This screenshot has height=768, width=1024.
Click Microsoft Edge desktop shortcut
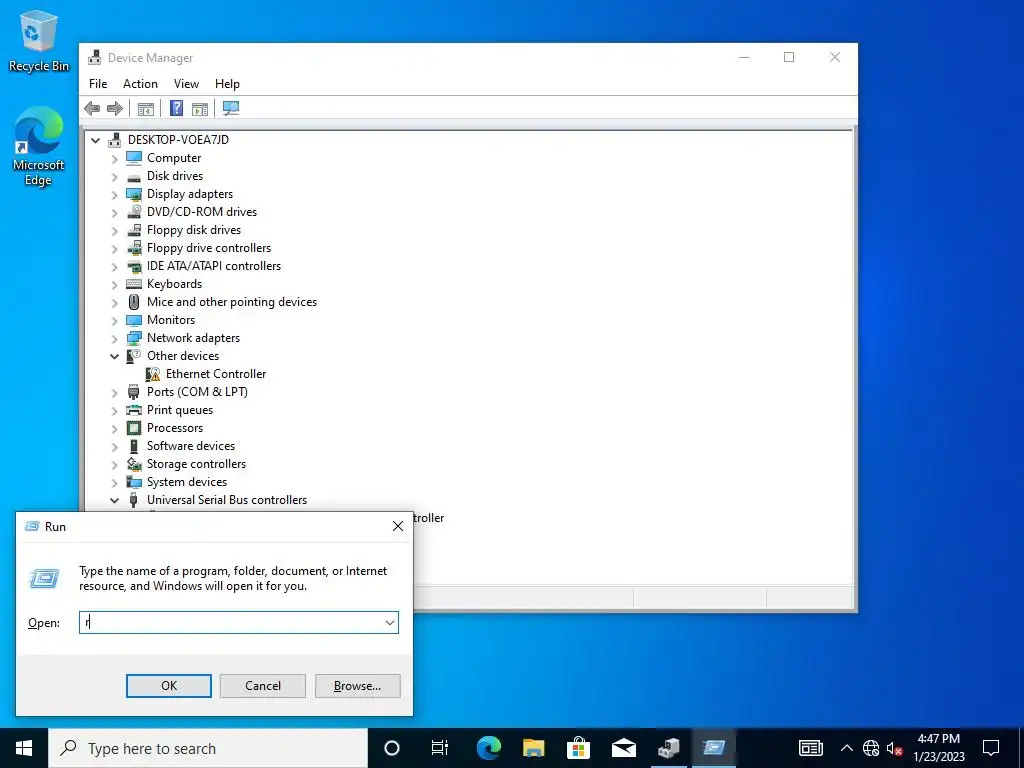(39, 146)
